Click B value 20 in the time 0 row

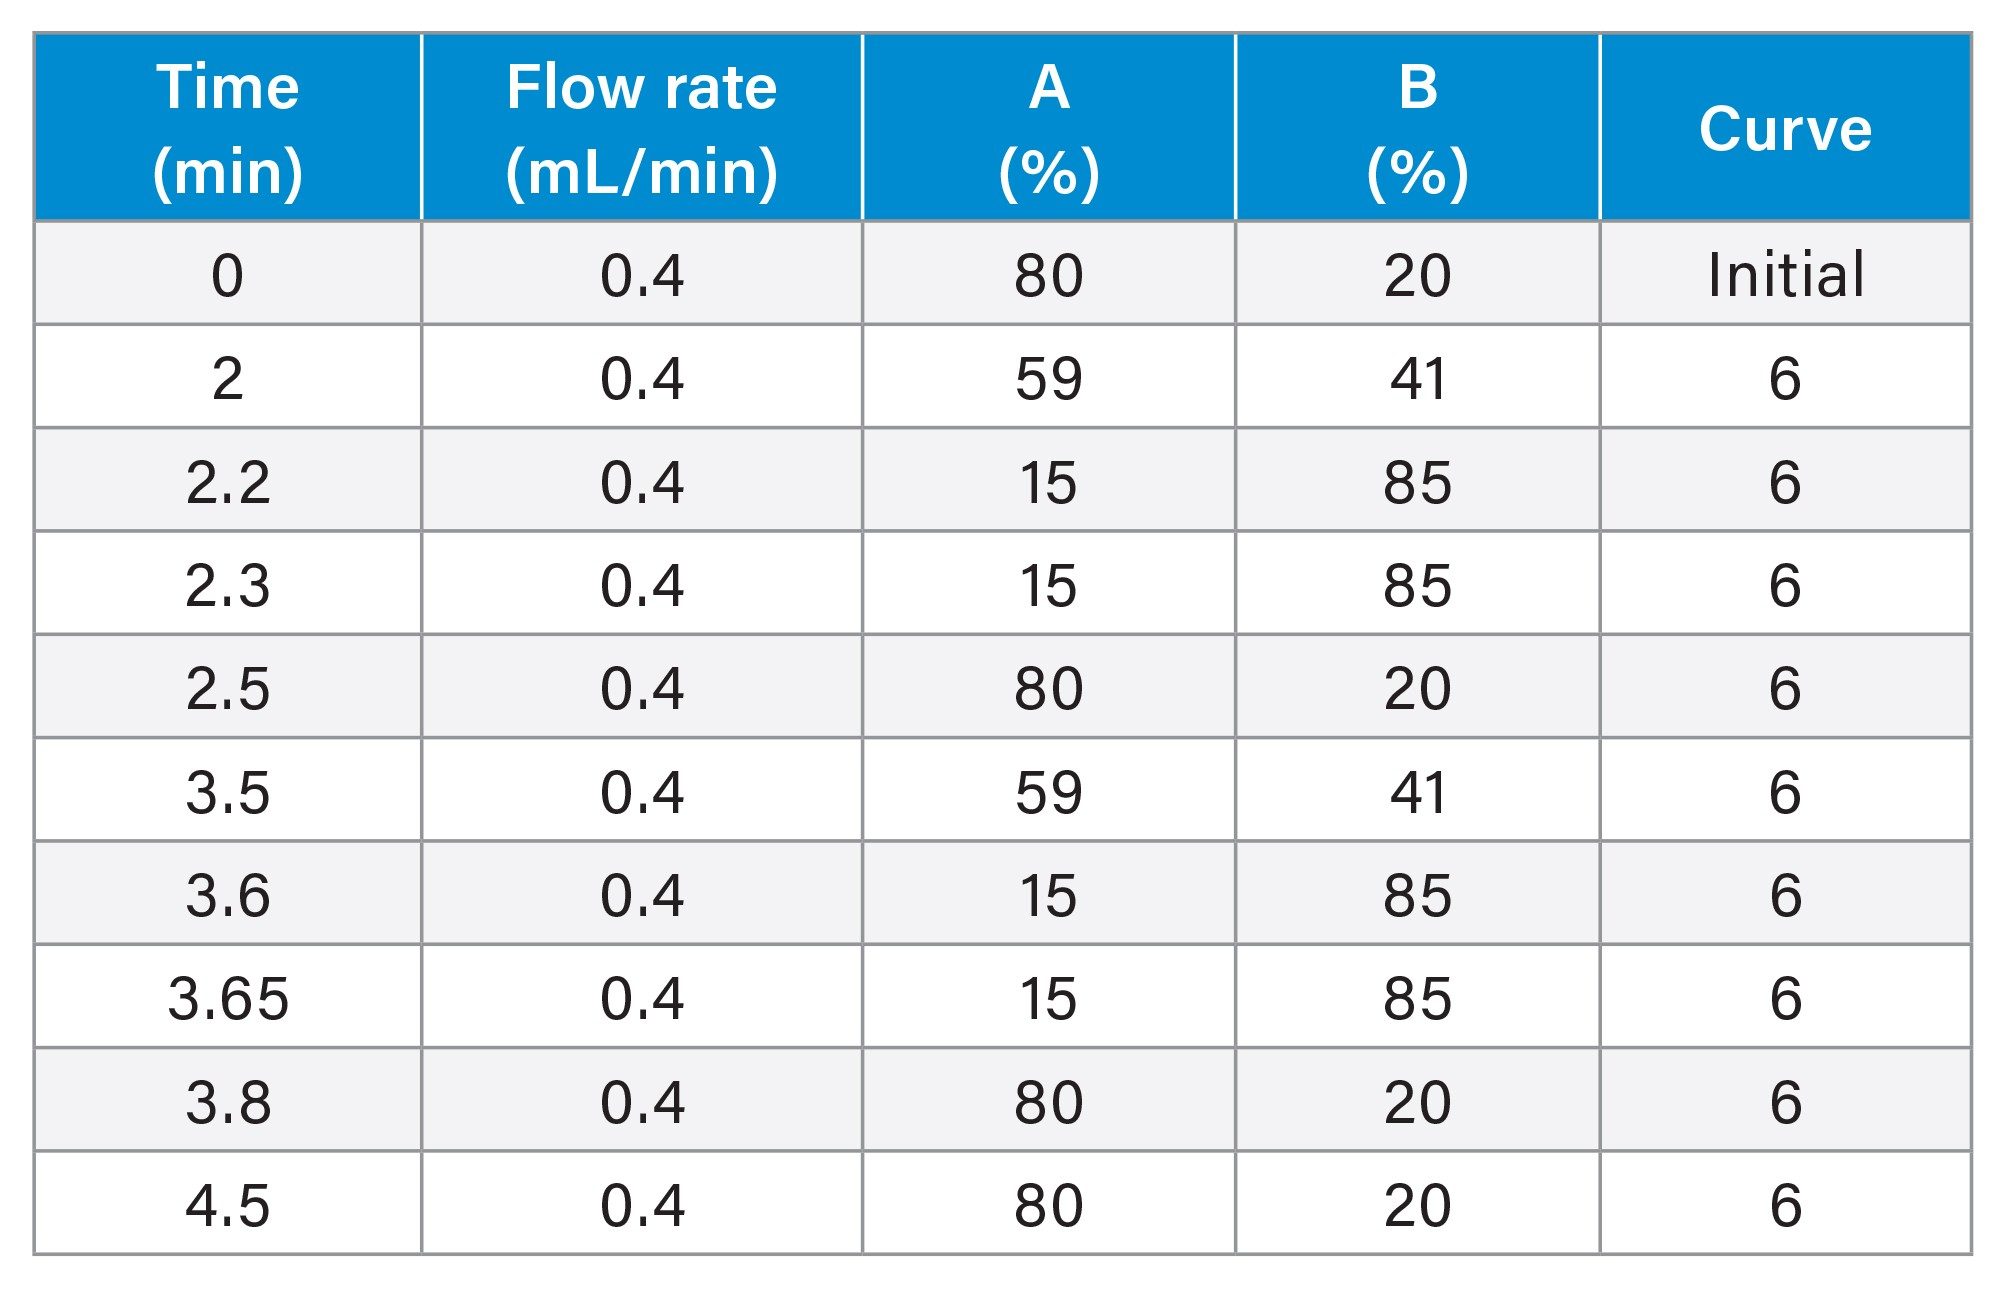point(1417,273)
